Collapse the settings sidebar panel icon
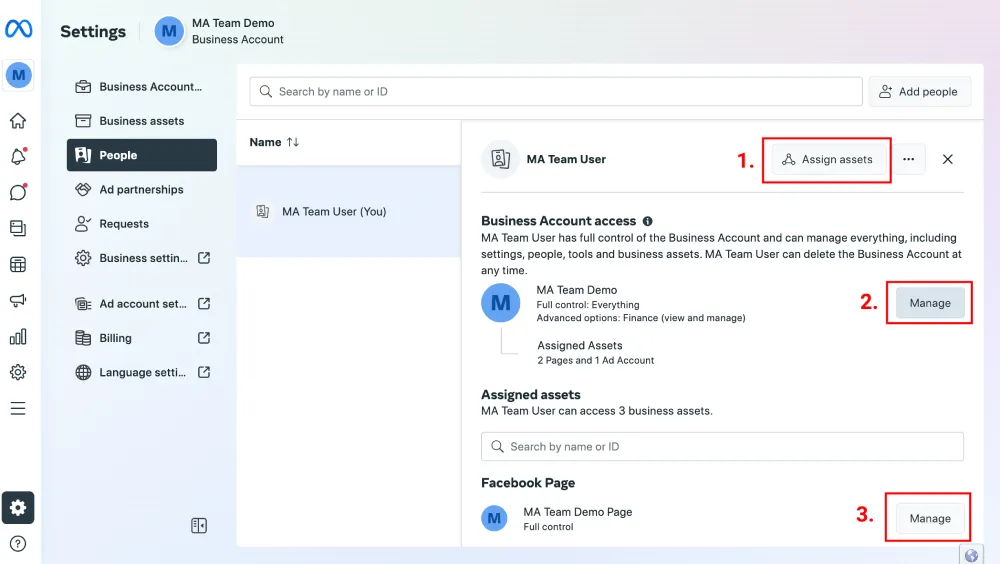1000x564 pixels. (199, 526)
